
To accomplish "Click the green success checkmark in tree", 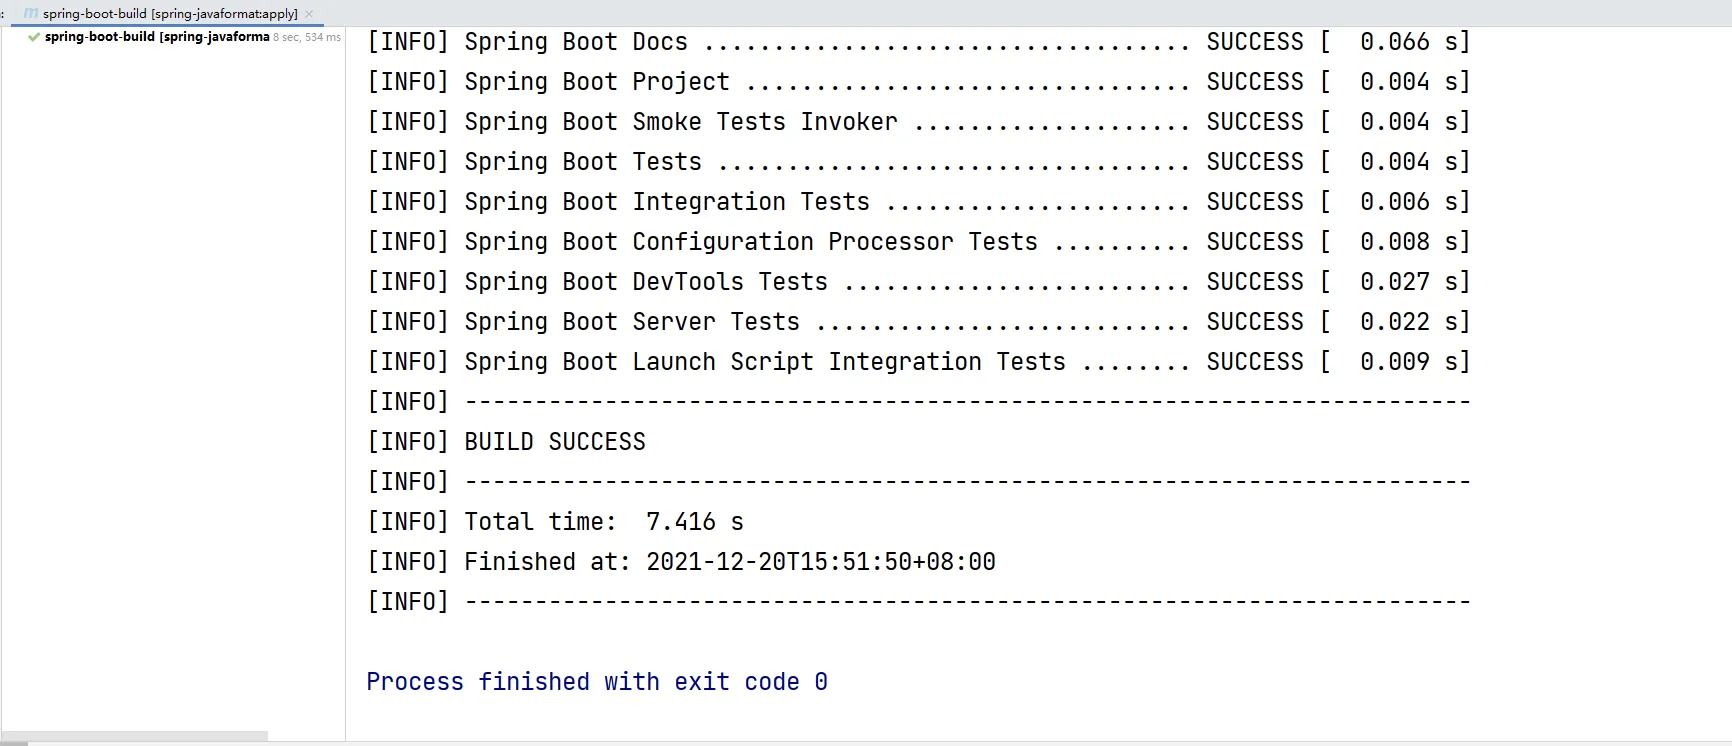I will pos(34,37).
